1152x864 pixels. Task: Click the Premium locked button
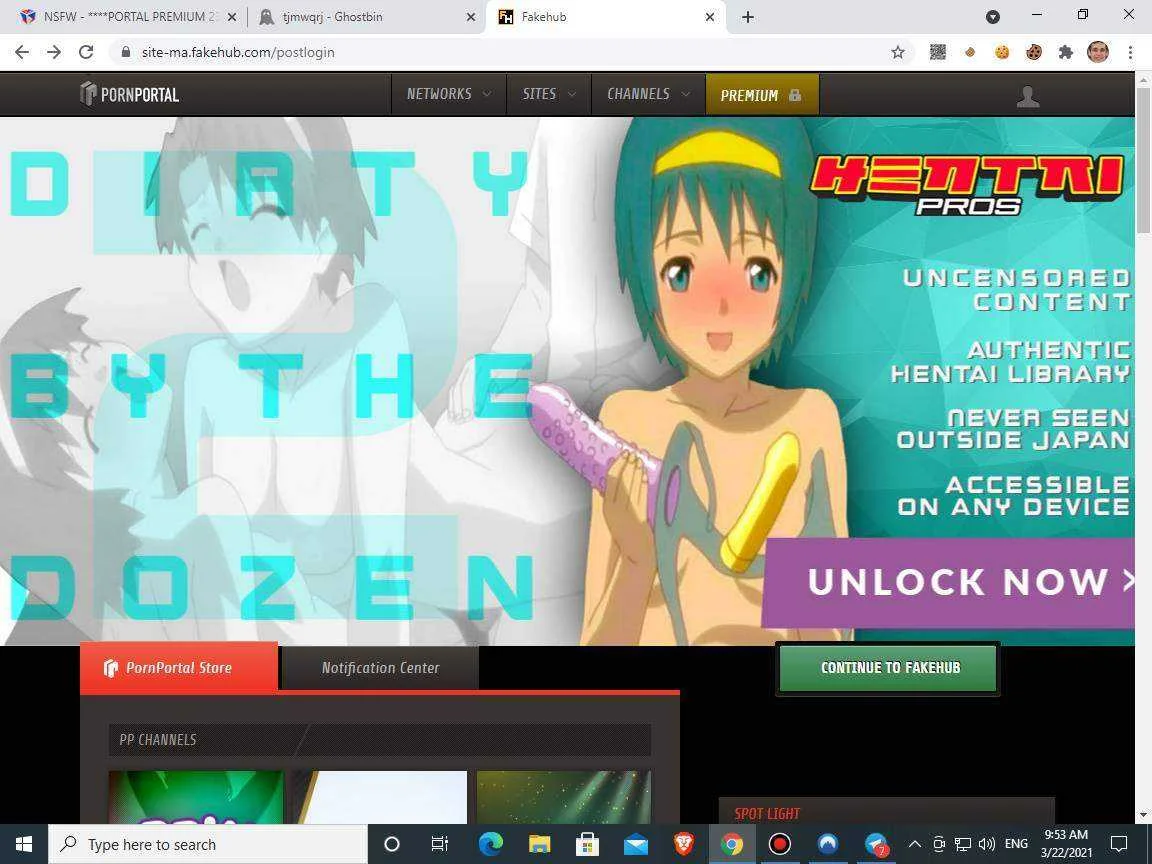762,95
